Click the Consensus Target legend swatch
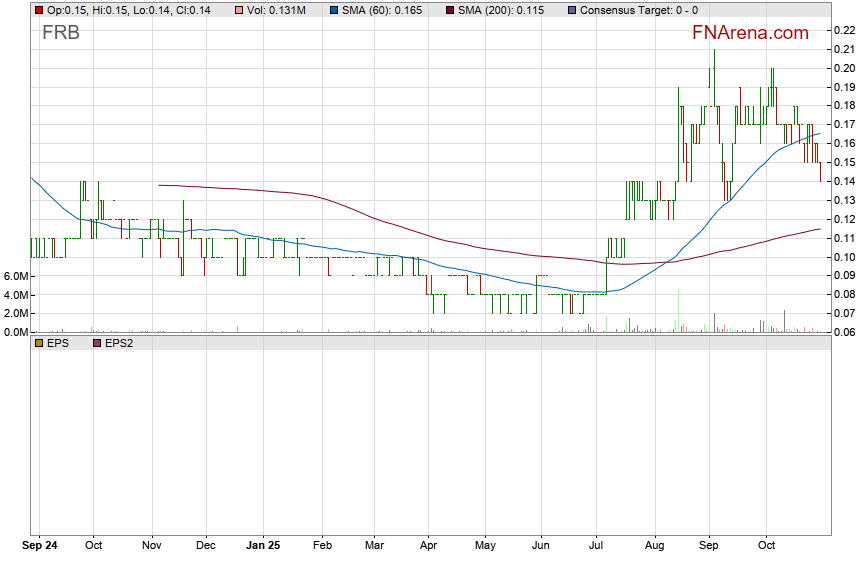 571,10
